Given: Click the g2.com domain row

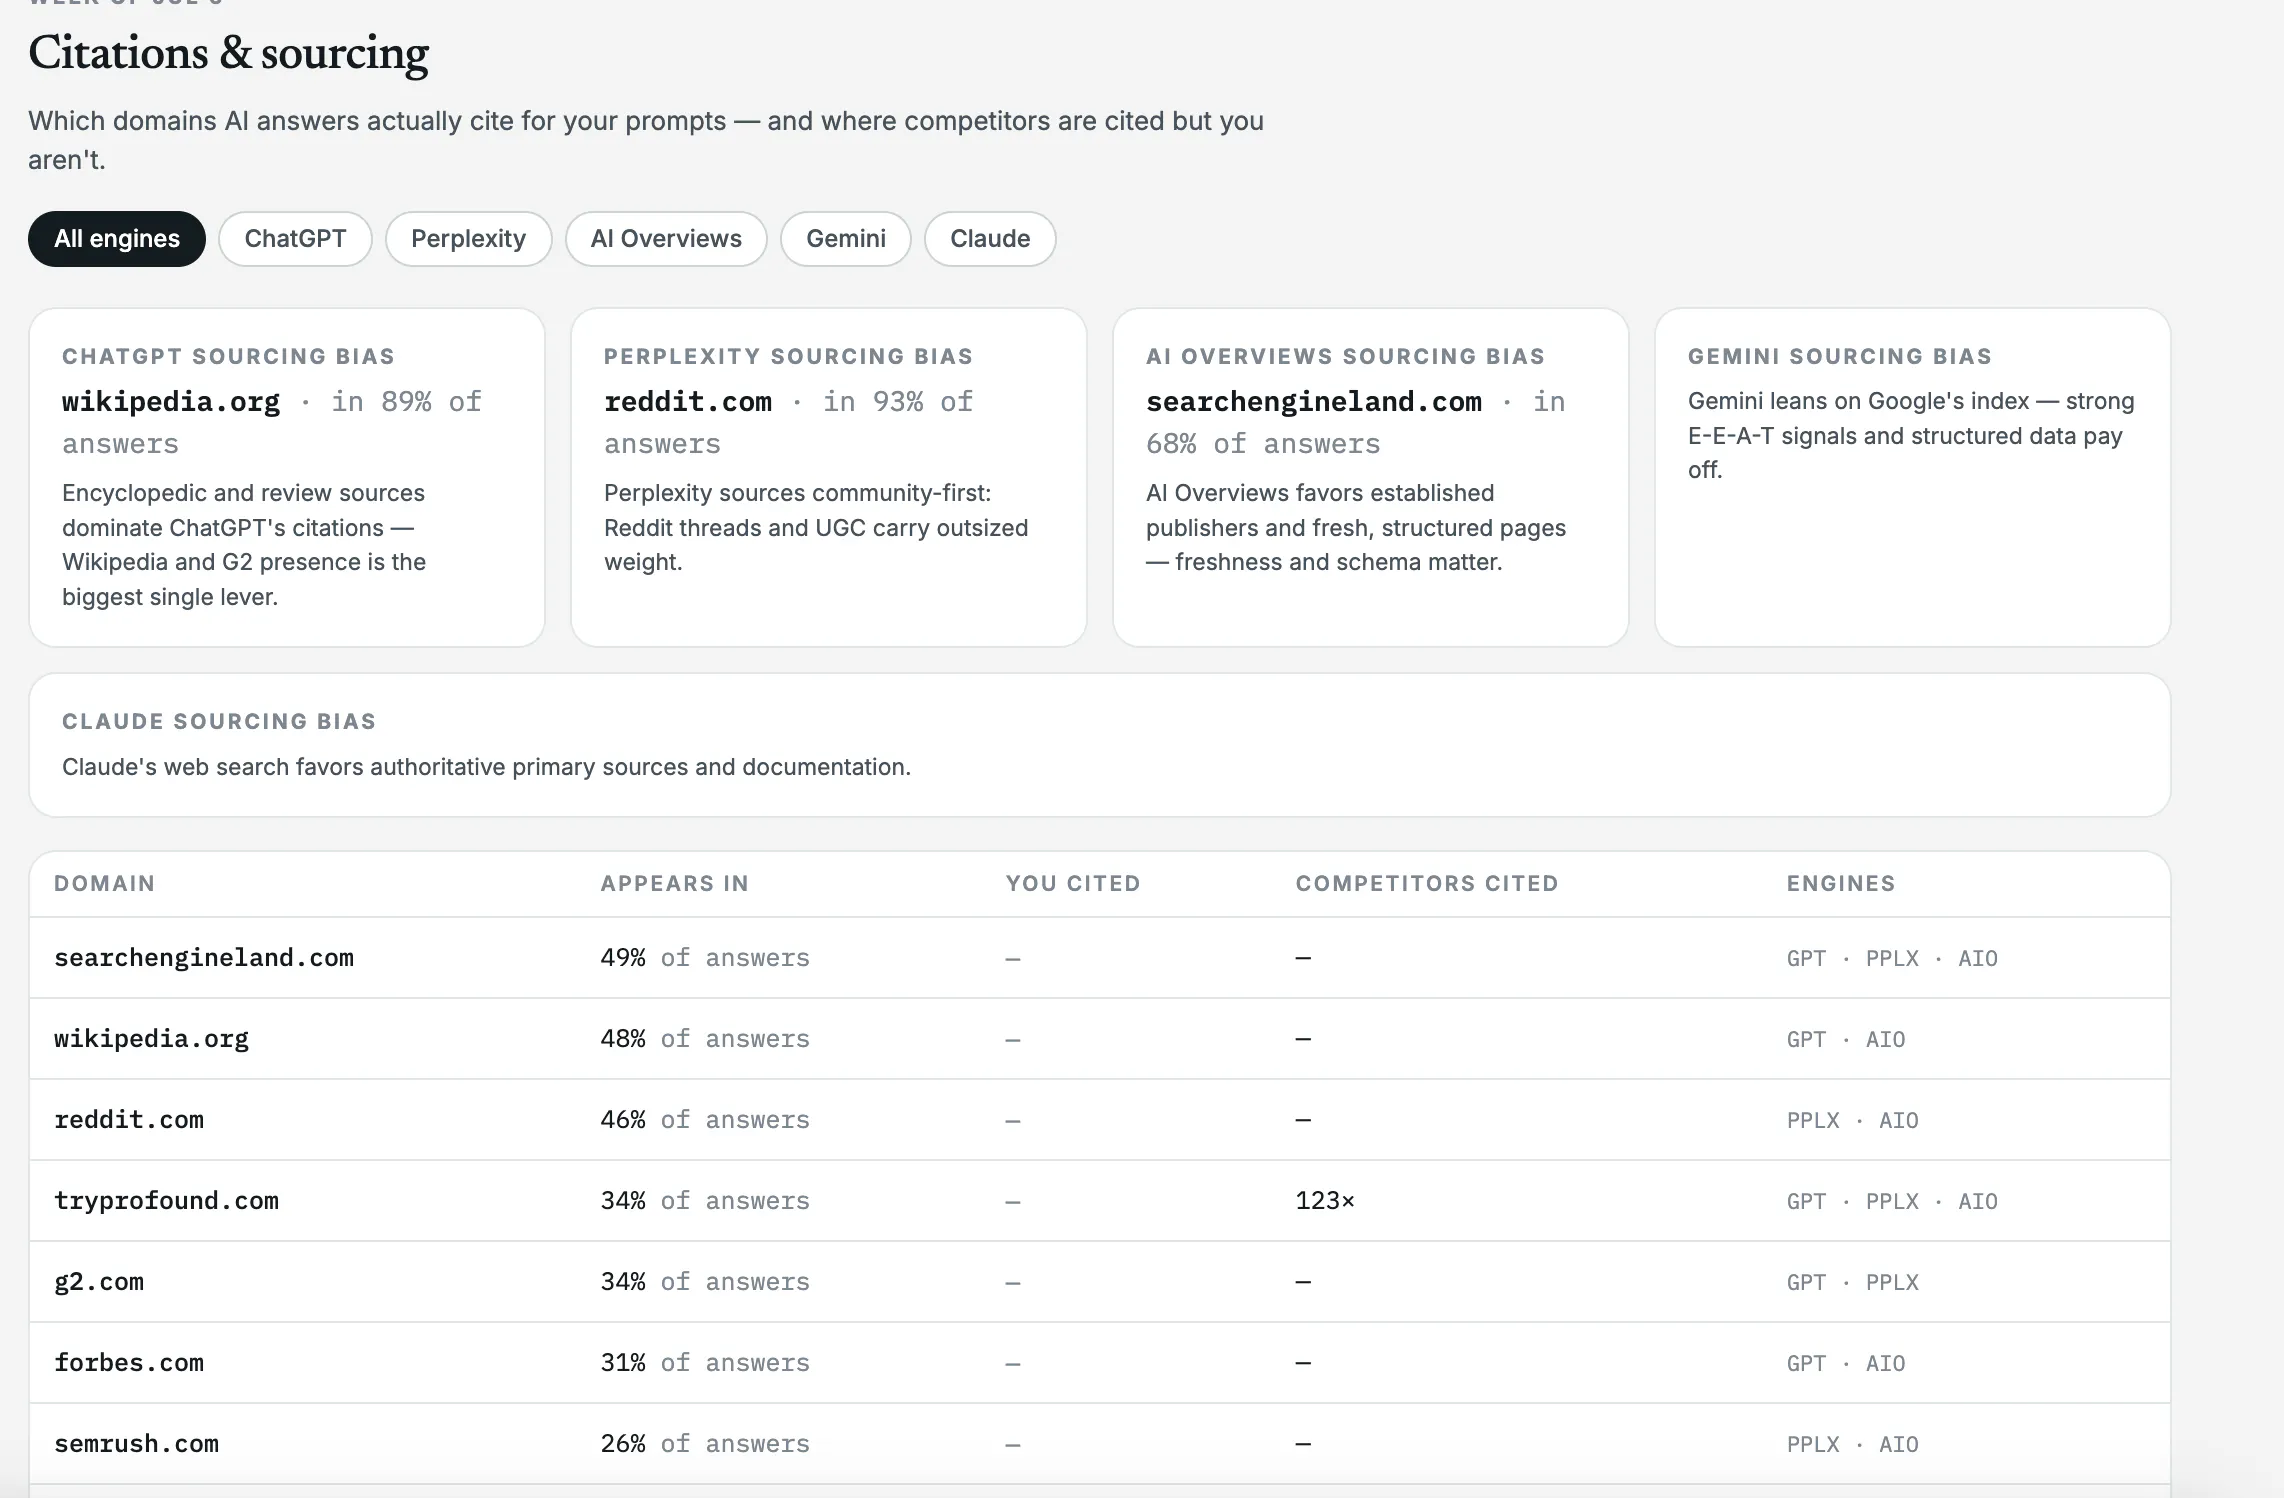Looking at the screenshot, I should click(x=1100, y=1282).
